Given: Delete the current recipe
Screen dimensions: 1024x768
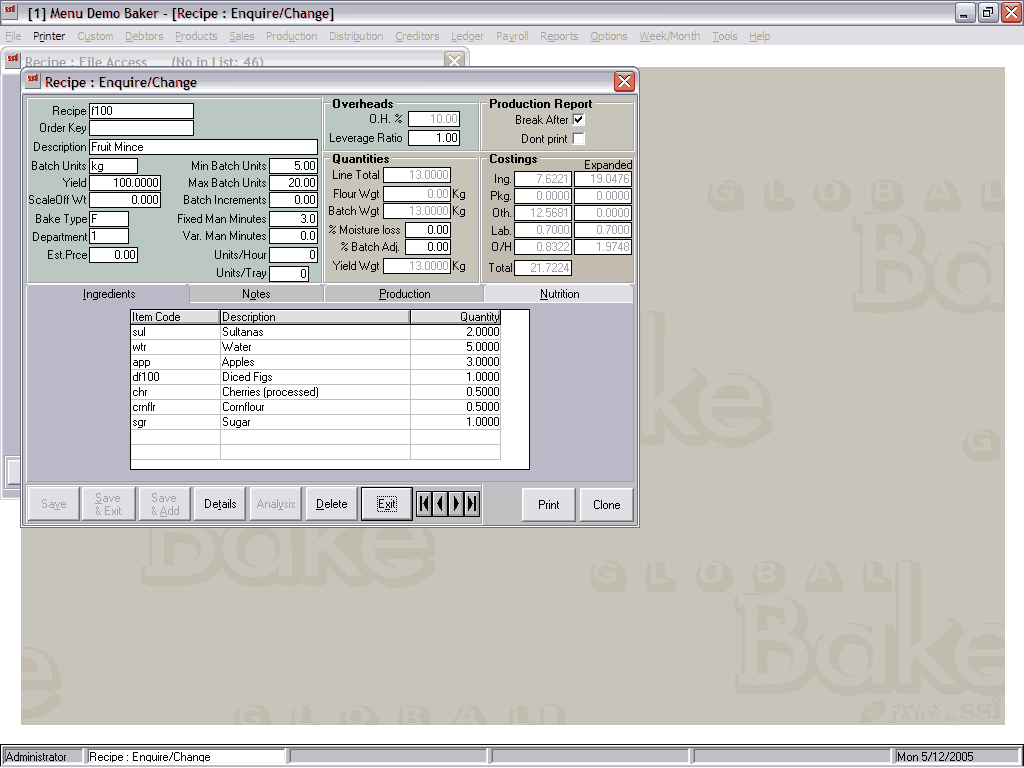Looking at the screenshot, I should 332,504.
